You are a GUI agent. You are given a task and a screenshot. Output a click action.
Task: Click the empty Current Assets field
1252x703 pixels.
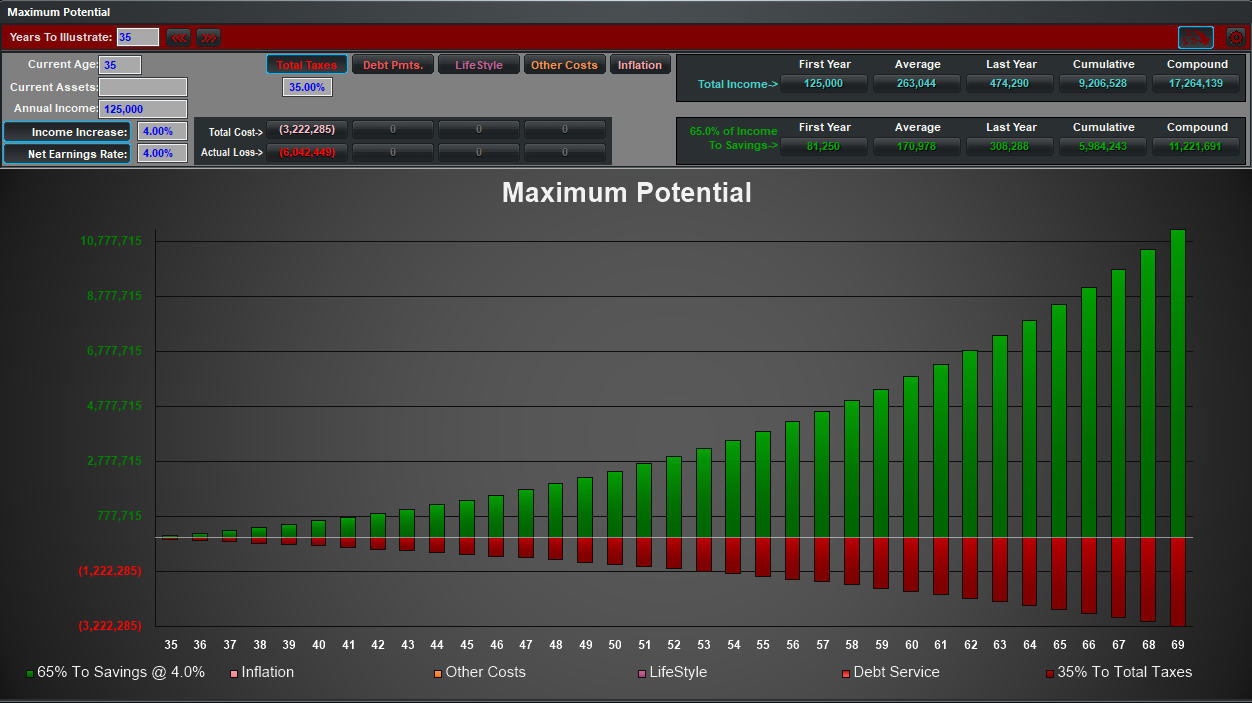coord(143,87)
